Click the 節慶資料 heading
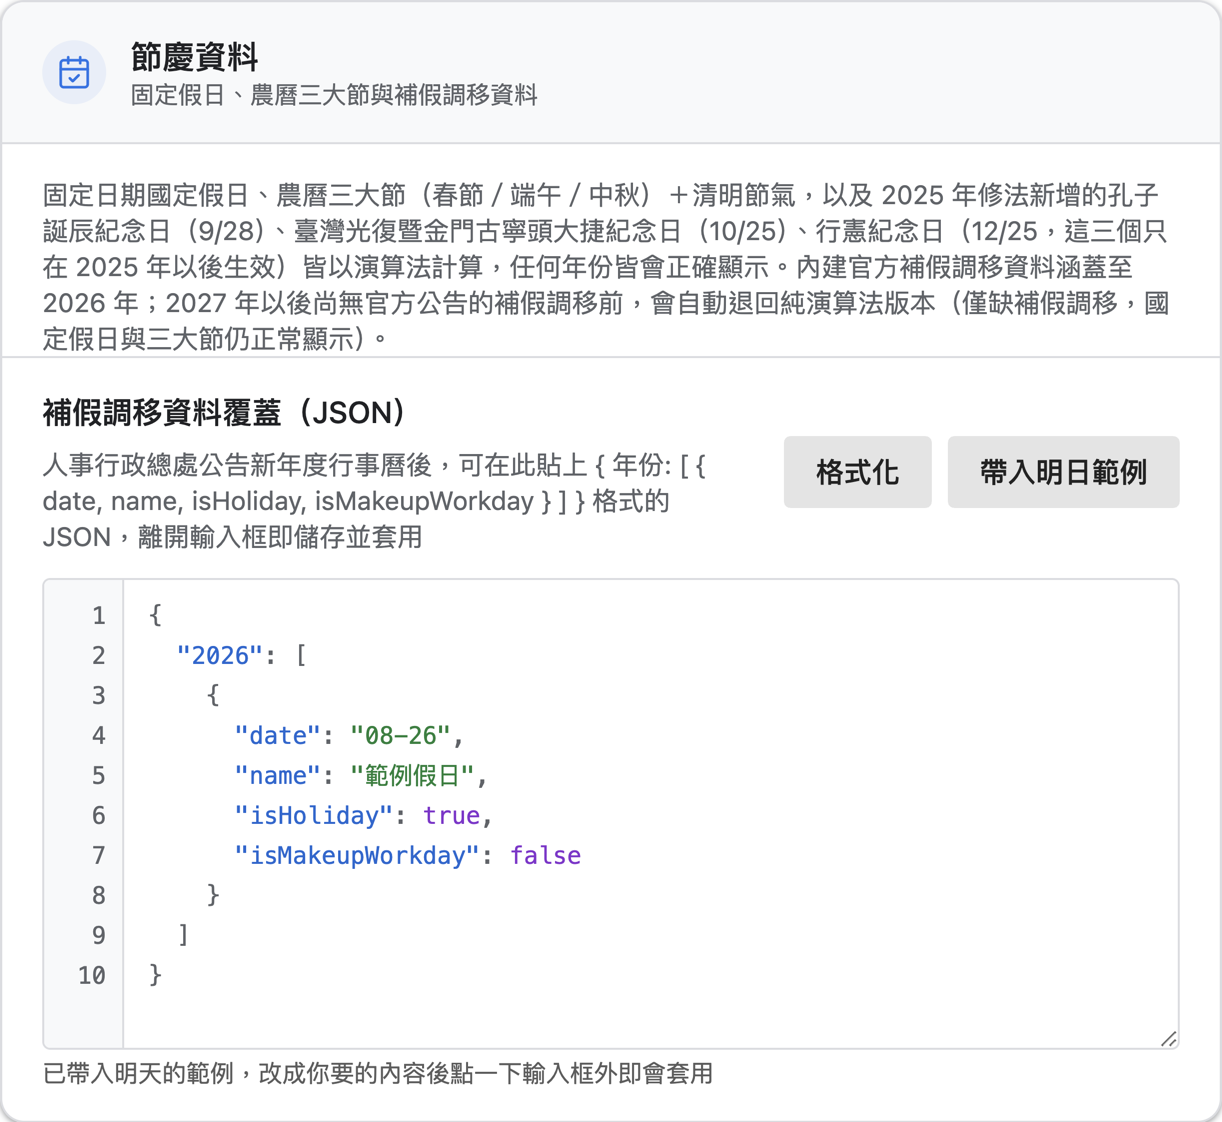This screenshot has height=1122, width=1222. coord(195,57)
